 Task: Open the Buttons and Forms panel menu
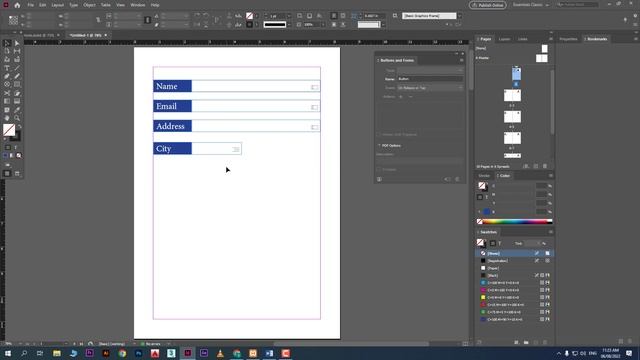click(462, 60)
